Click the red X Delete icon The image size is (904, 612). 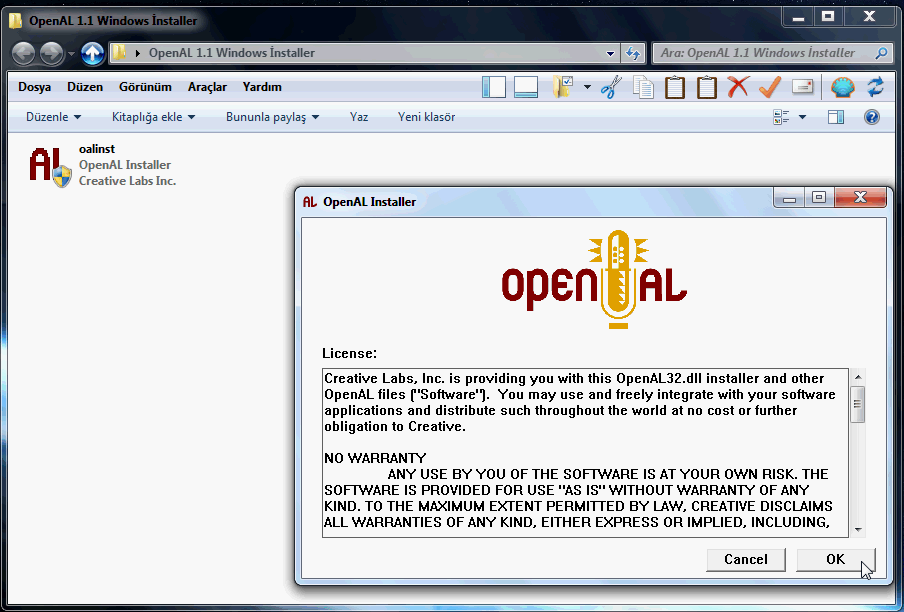tap(738, 87)
